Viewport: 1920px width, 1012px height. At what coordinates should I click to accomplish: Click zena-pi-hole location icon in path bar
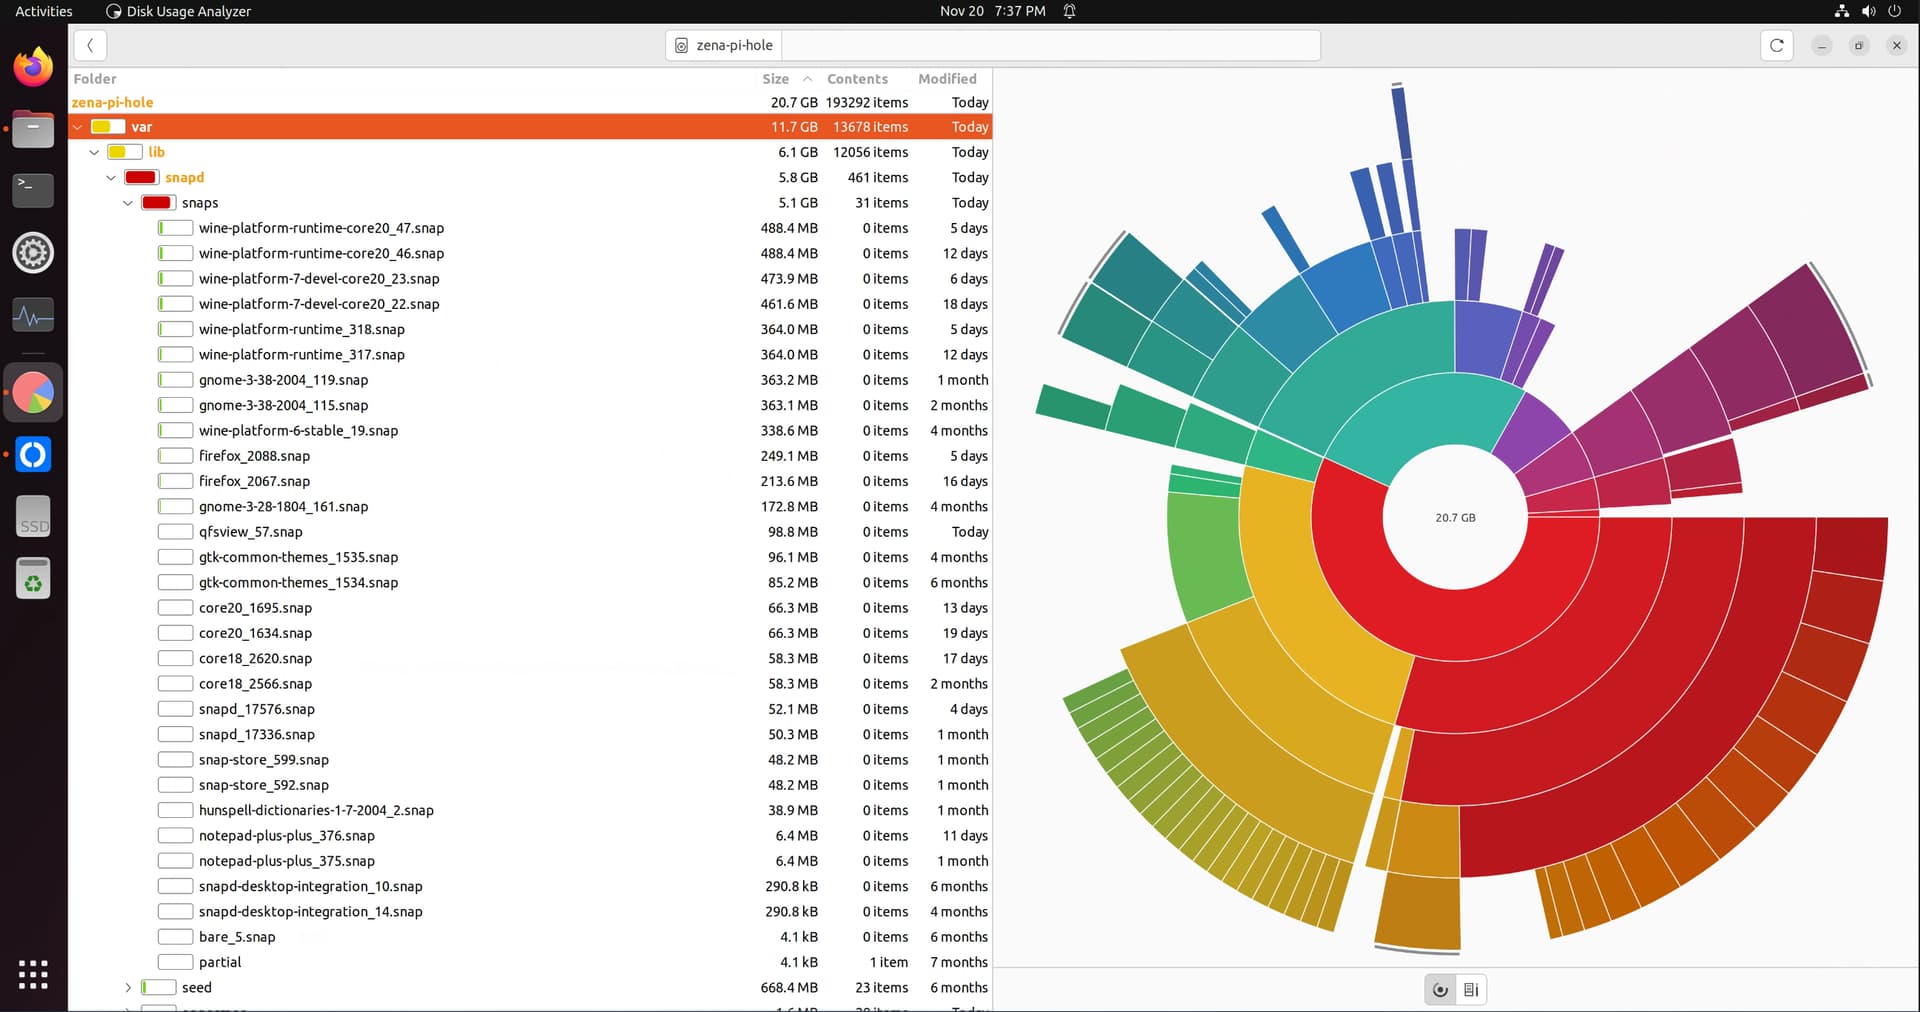pos(681,45)
